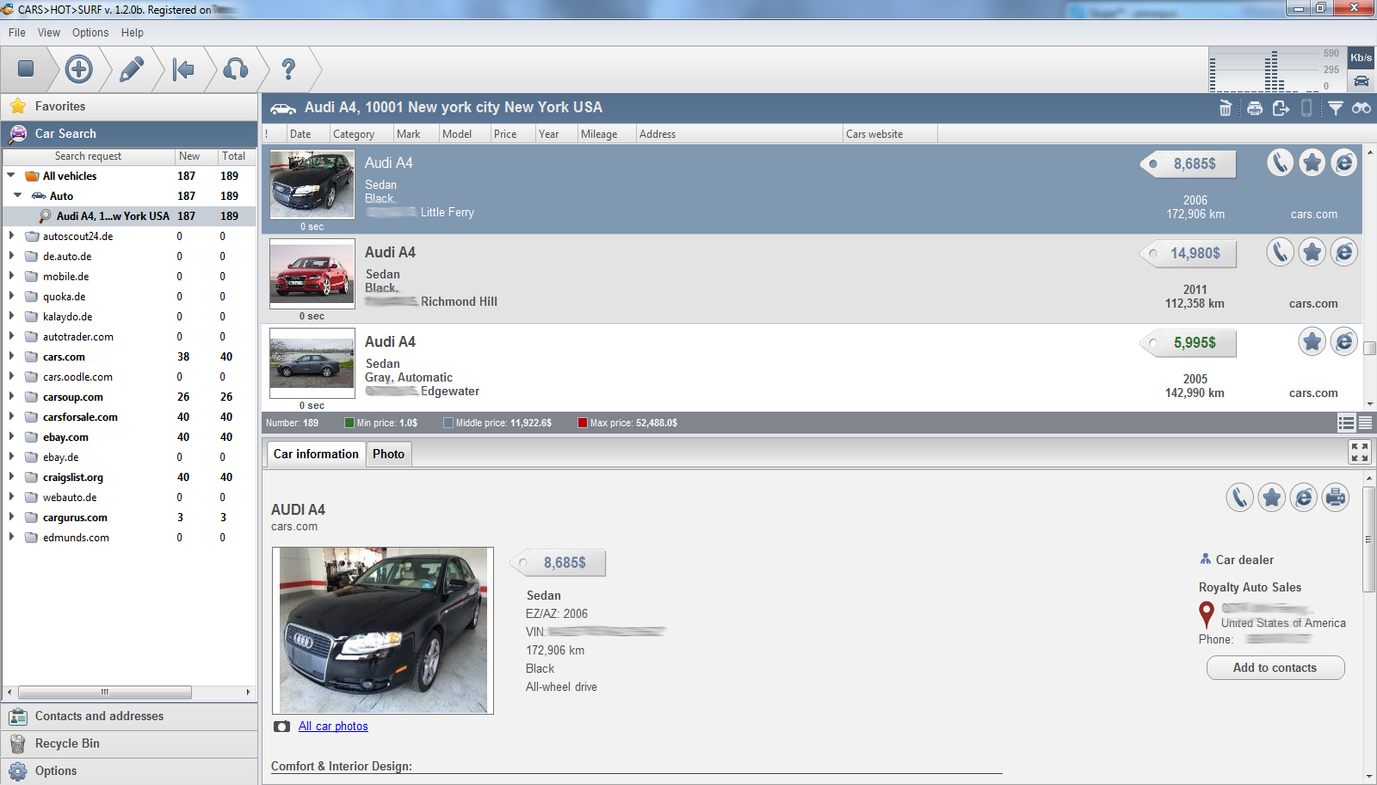Click the star on the 8,685$ listing
The image size is (1377, 785).
(x=1312, y=163)
